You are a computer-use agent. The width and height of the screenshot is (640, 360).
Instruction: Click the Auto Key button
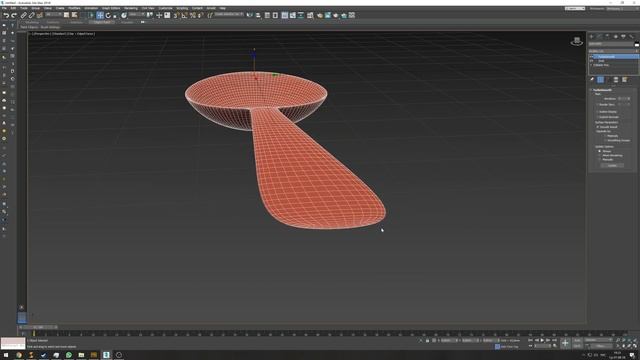coord(578,340)
